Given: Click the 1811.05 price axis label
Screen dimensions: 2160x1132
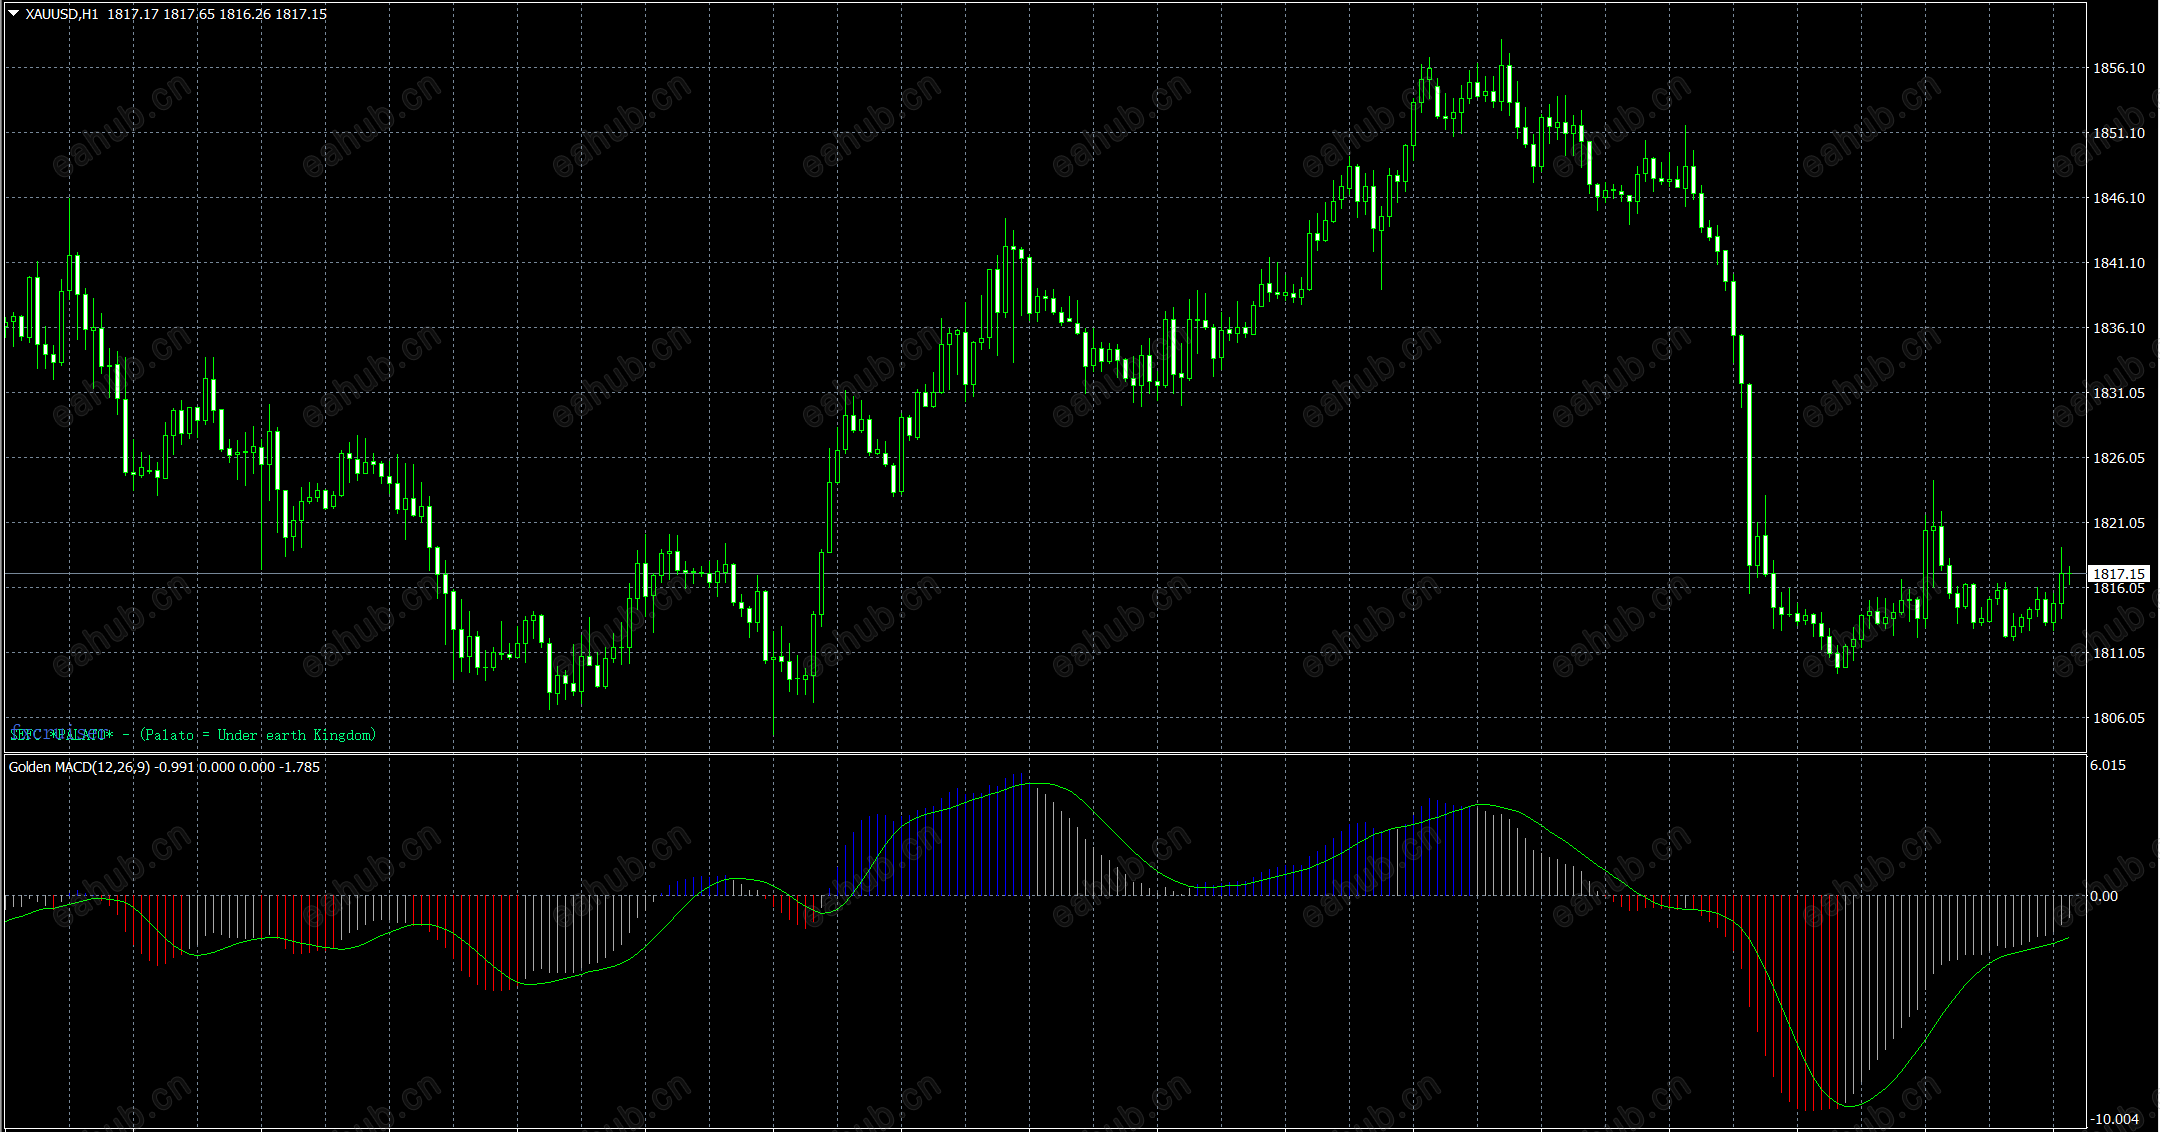Looking at the screenshot, I should click(2118, 653).
